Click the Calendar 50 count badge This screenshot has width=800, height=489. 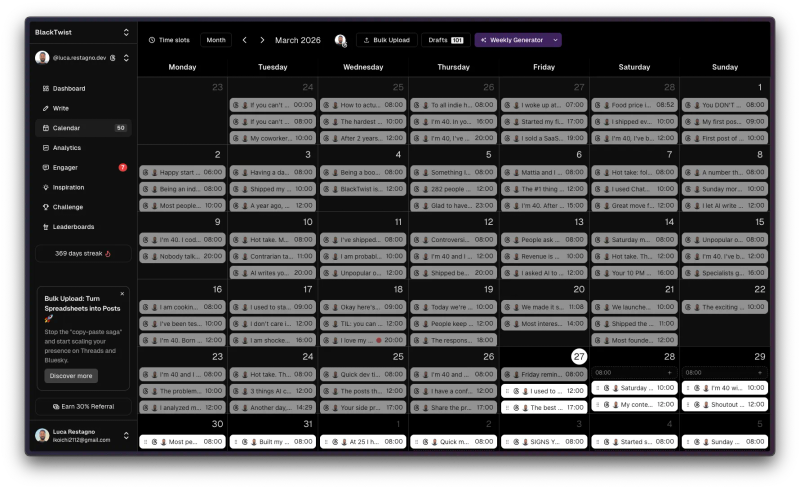pos(120,128)
